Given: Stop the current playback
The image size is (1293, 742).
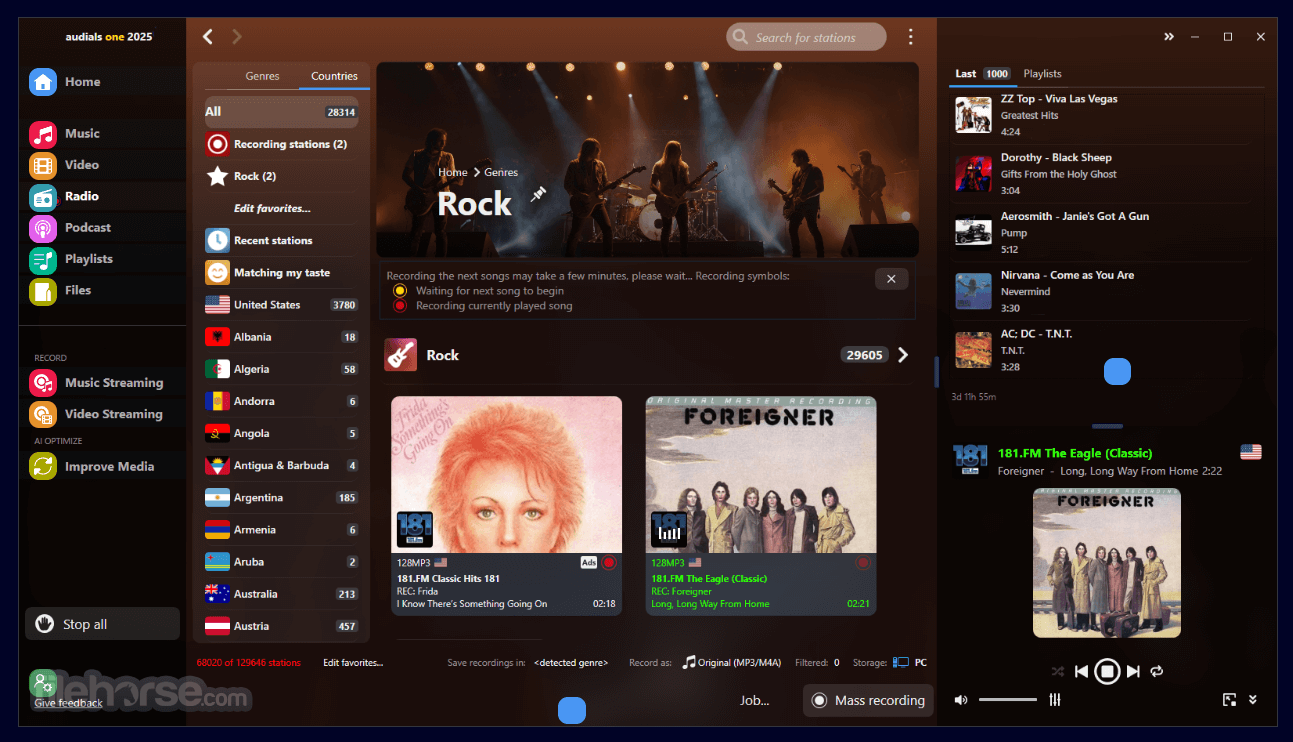Looking at the screenshot, I should (1107, 671).
